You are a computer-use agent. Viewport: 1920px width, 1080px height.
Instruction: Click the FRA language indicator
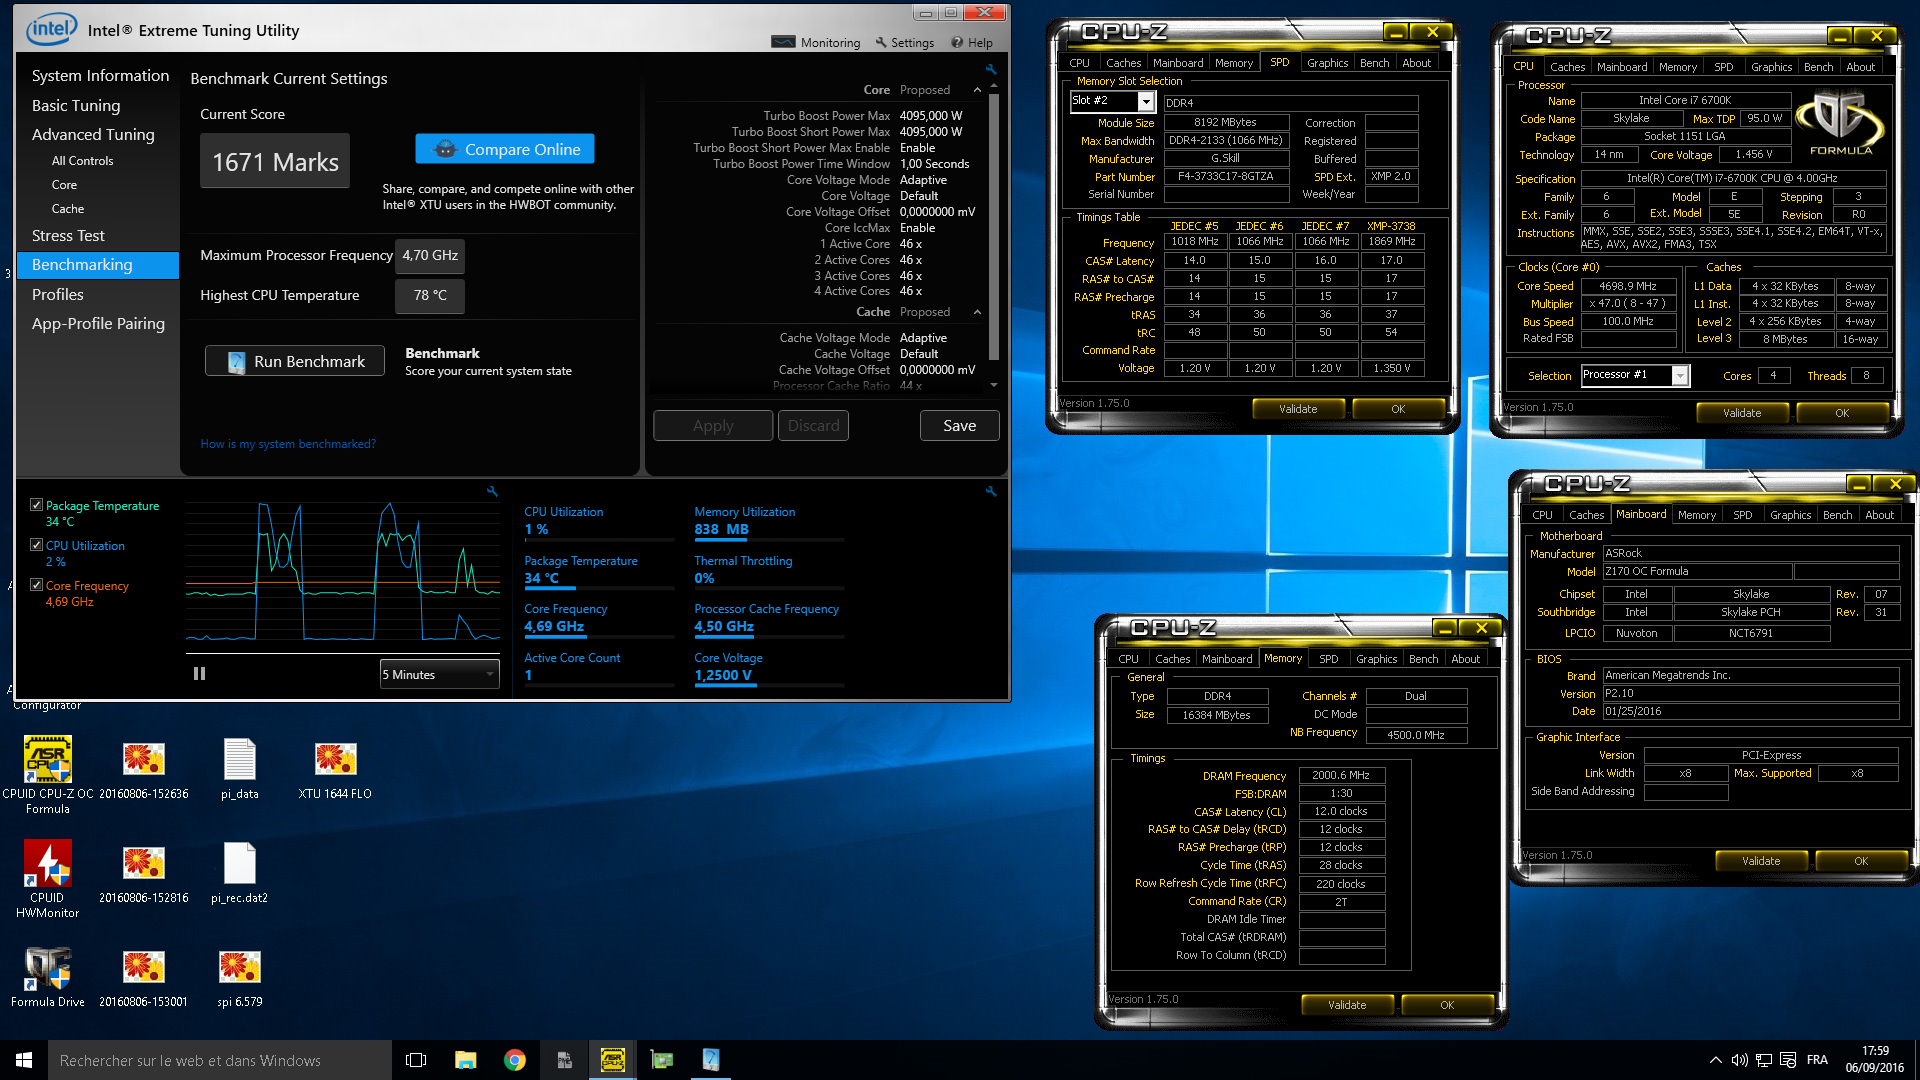click(x=1817, y=1060)
